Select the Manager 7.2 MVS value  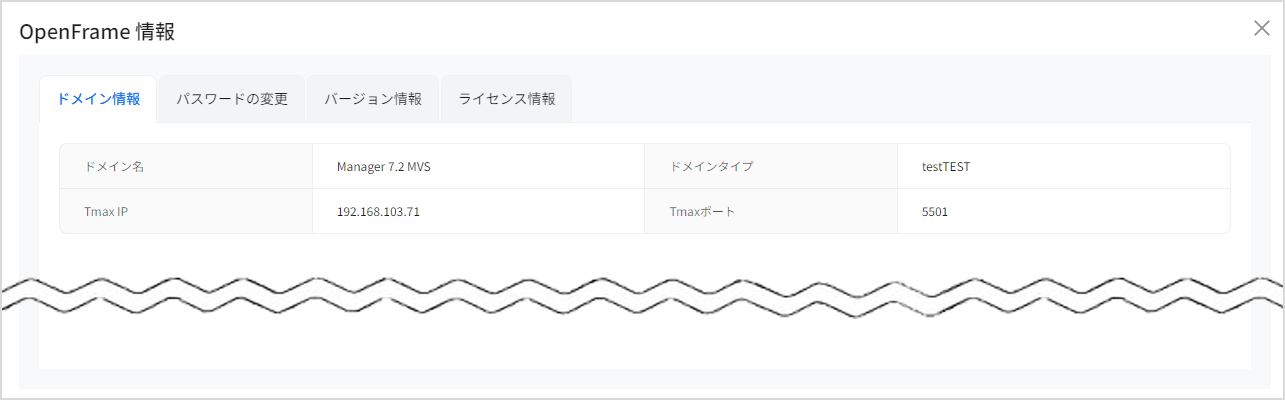pyautogui.click(x=384, y=166)
